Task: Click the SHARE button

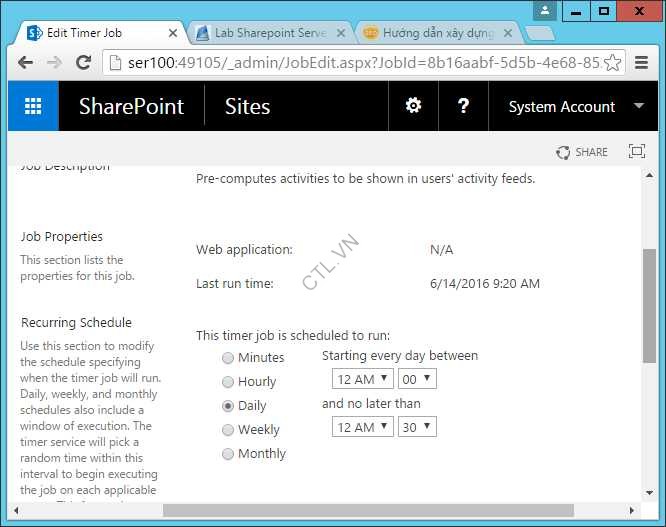Action: (582, 152)
